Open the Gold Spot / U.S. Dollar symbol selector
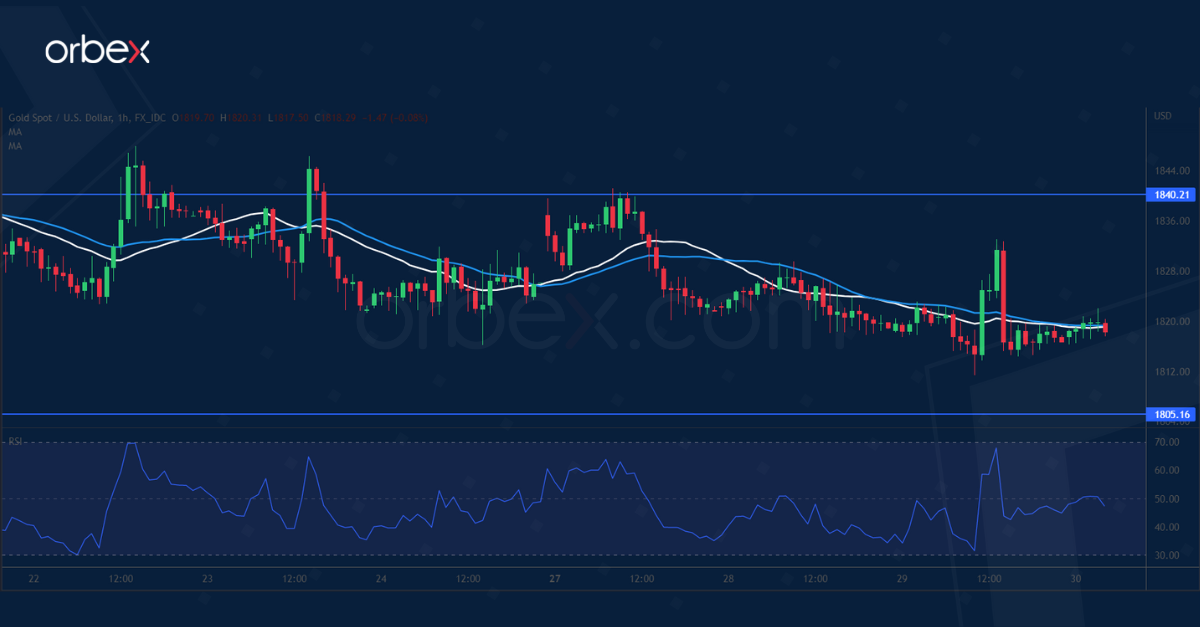Image resolution: width=1200 pixels, height=627 pixels. tap(55, 117)
